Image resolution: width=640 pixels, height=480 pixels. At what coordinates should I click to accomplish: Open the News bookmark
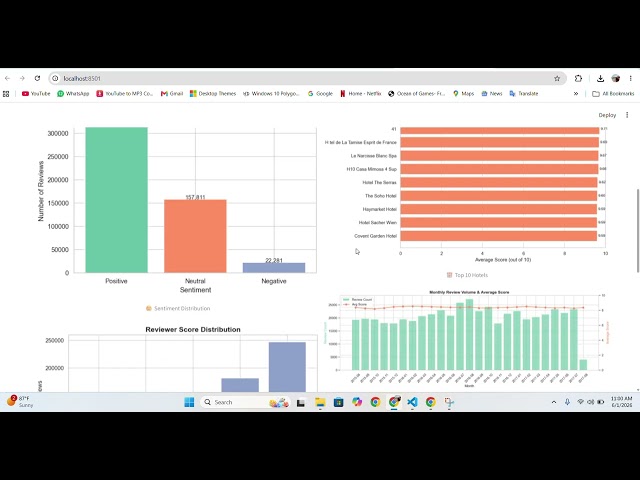tap(492, 93)
